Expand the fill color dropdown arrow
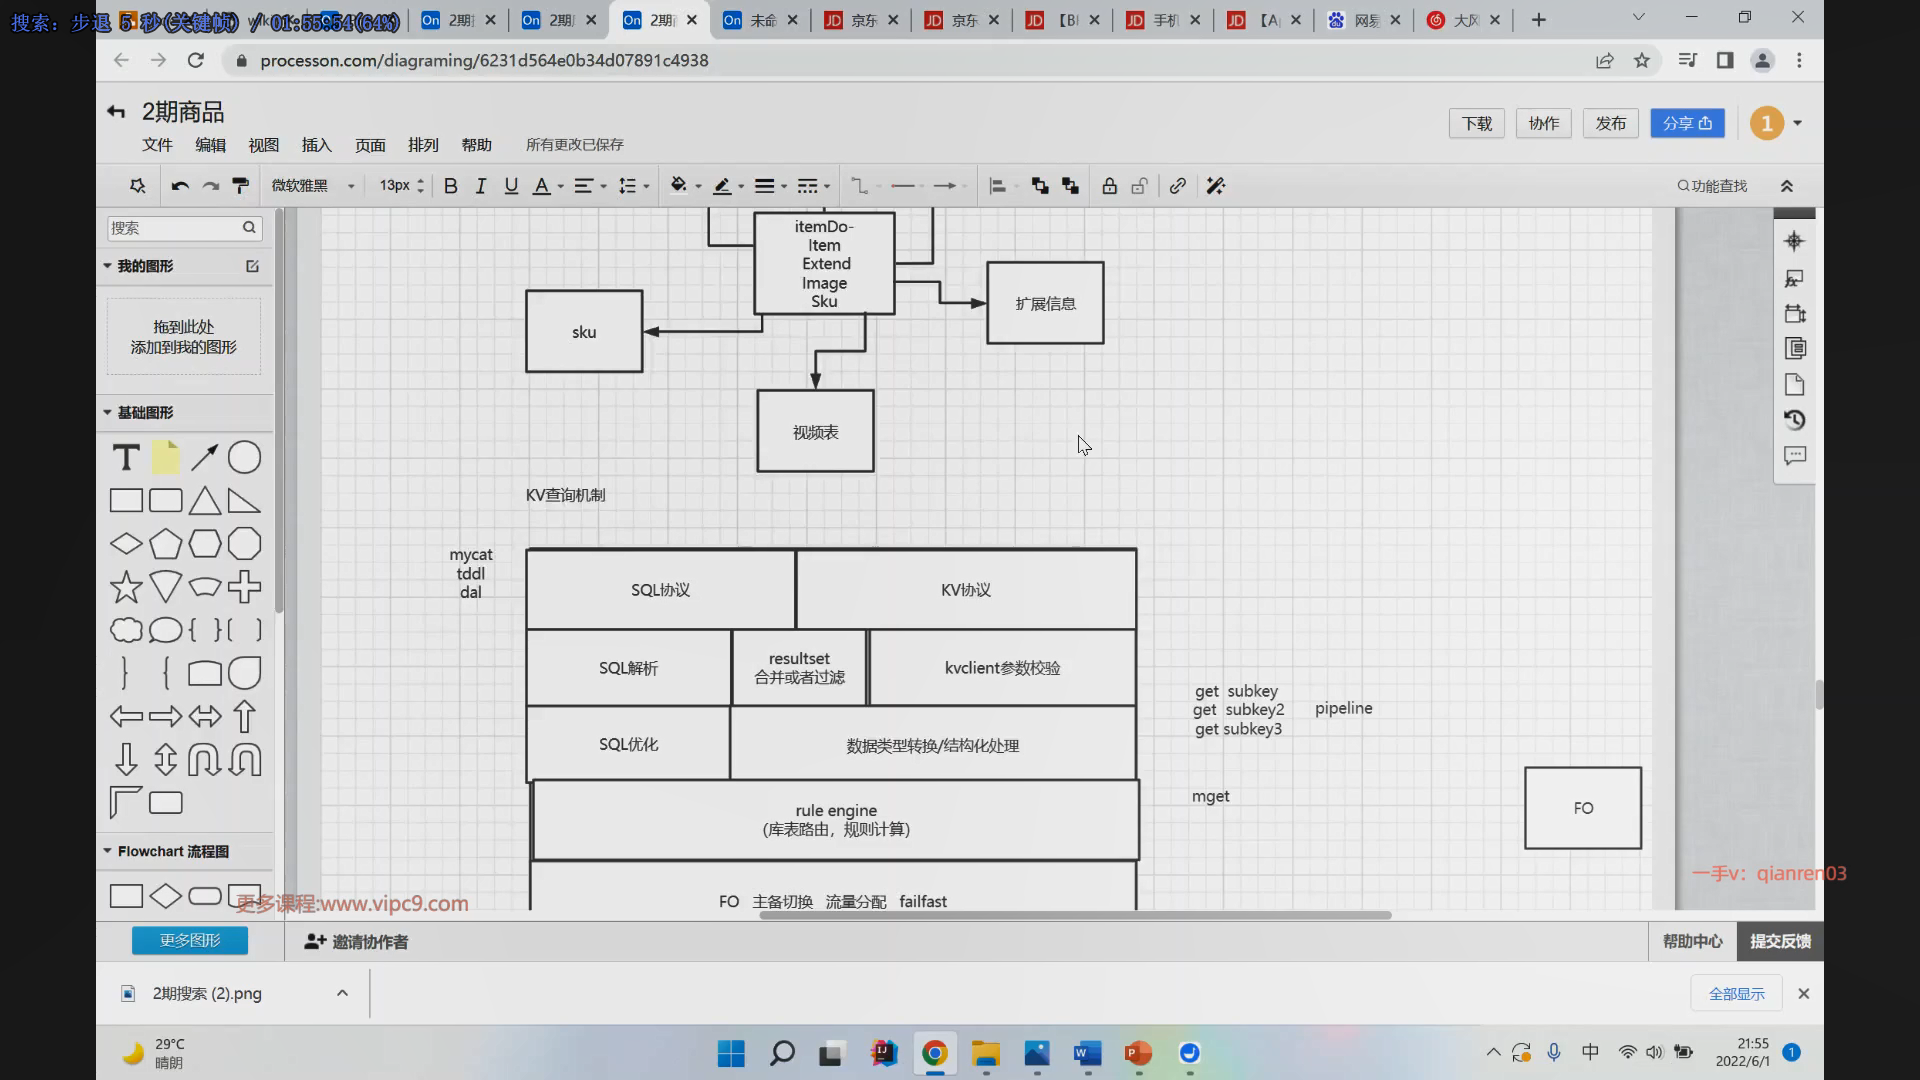1920x1080 pixels. click(698, 186)
